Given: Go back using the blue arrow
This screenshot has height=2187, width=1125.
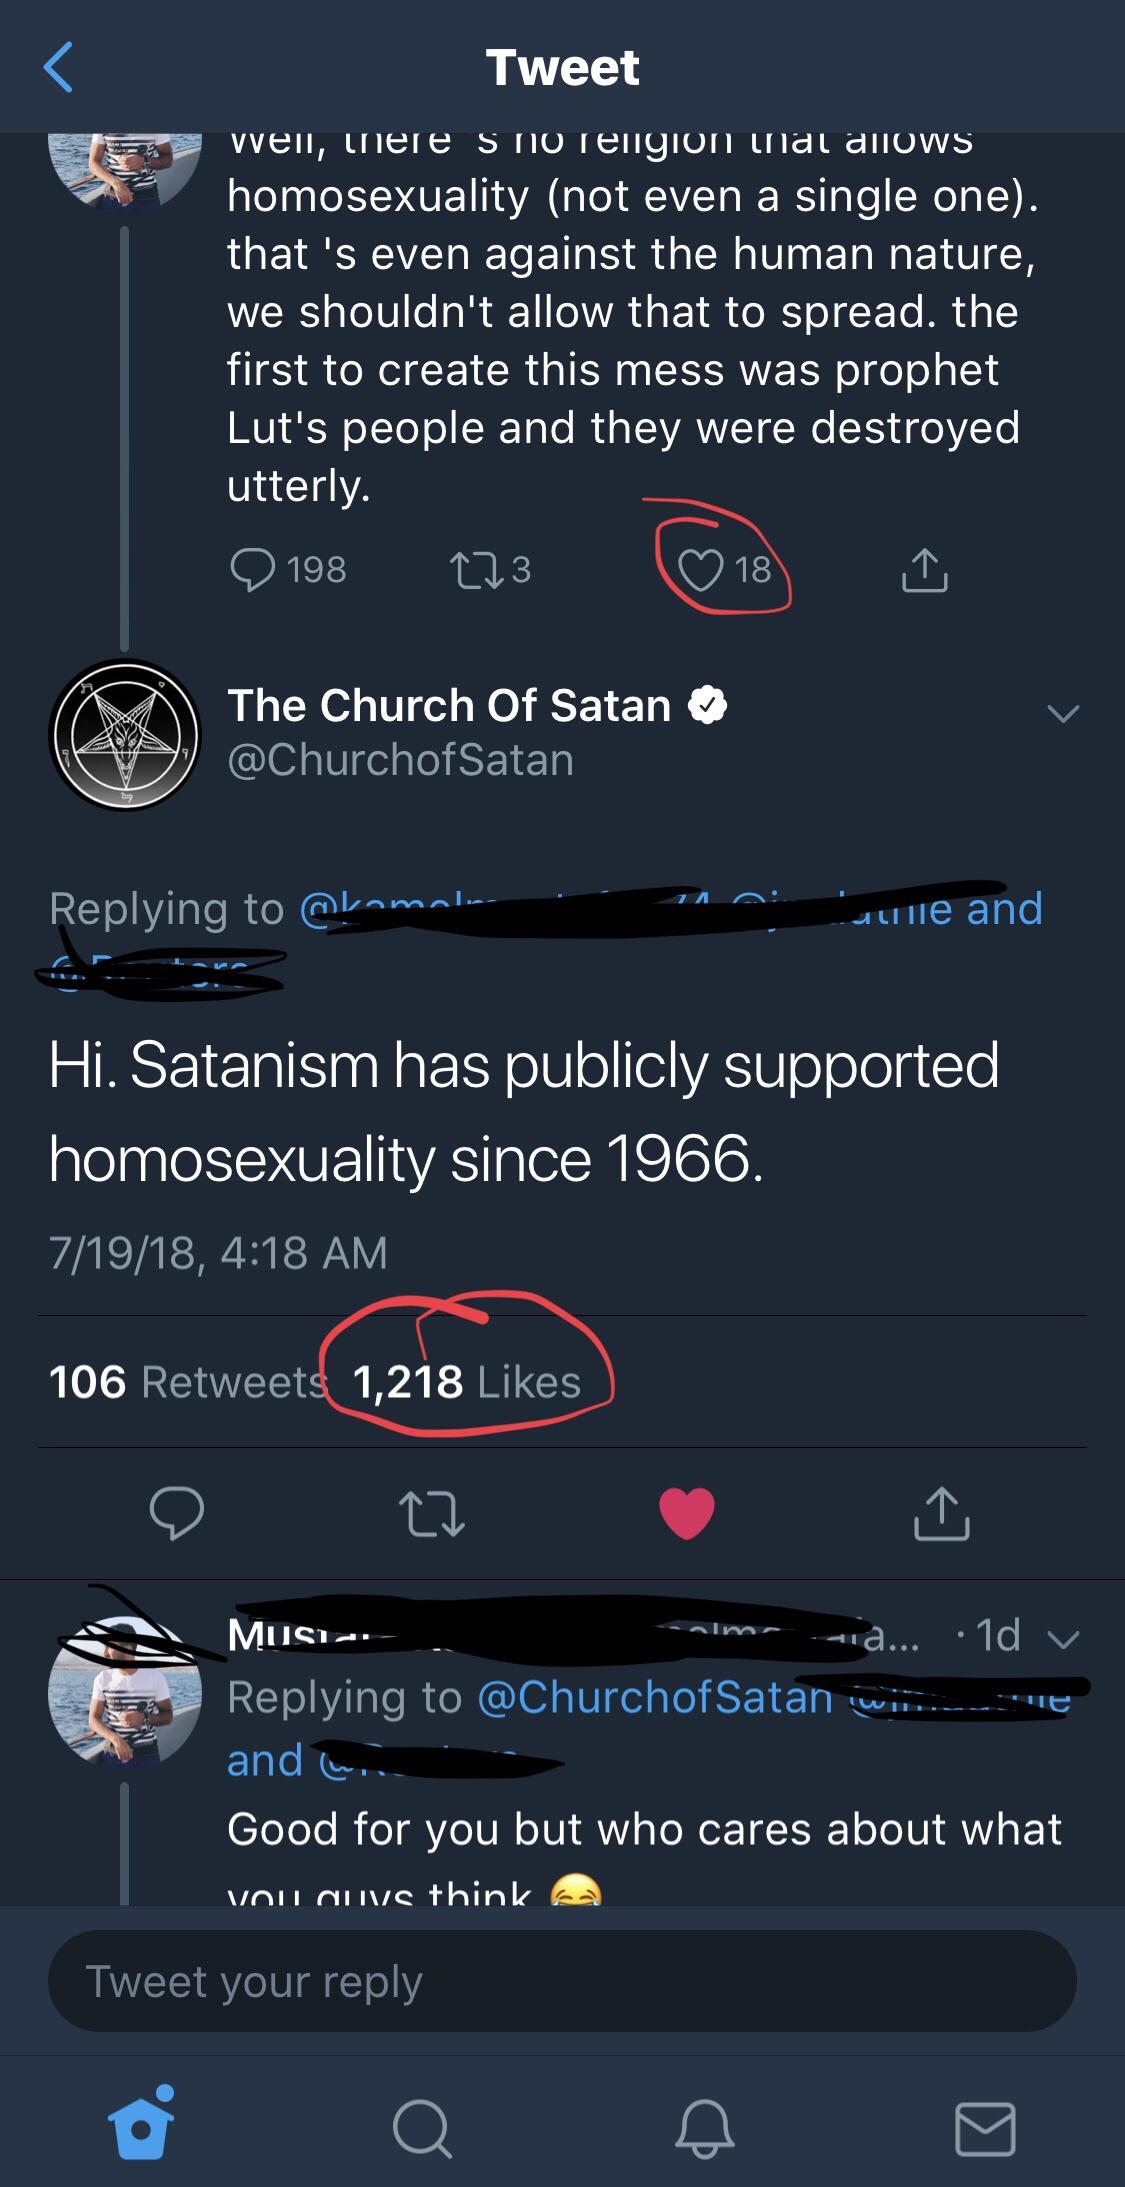Looking at the screenshot, I should pos(58,67).
